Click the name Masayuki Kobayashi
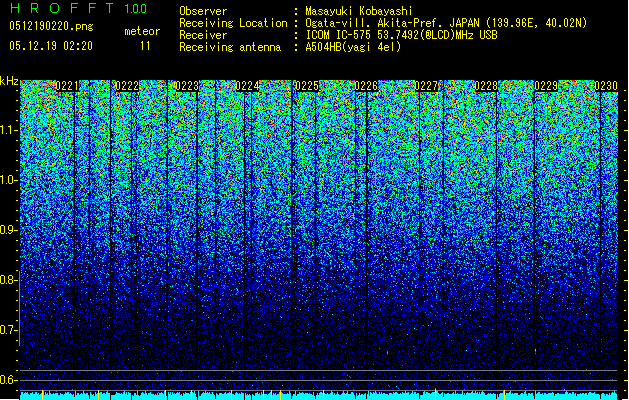The image size is (629, 400). click(x=359, y=11)
